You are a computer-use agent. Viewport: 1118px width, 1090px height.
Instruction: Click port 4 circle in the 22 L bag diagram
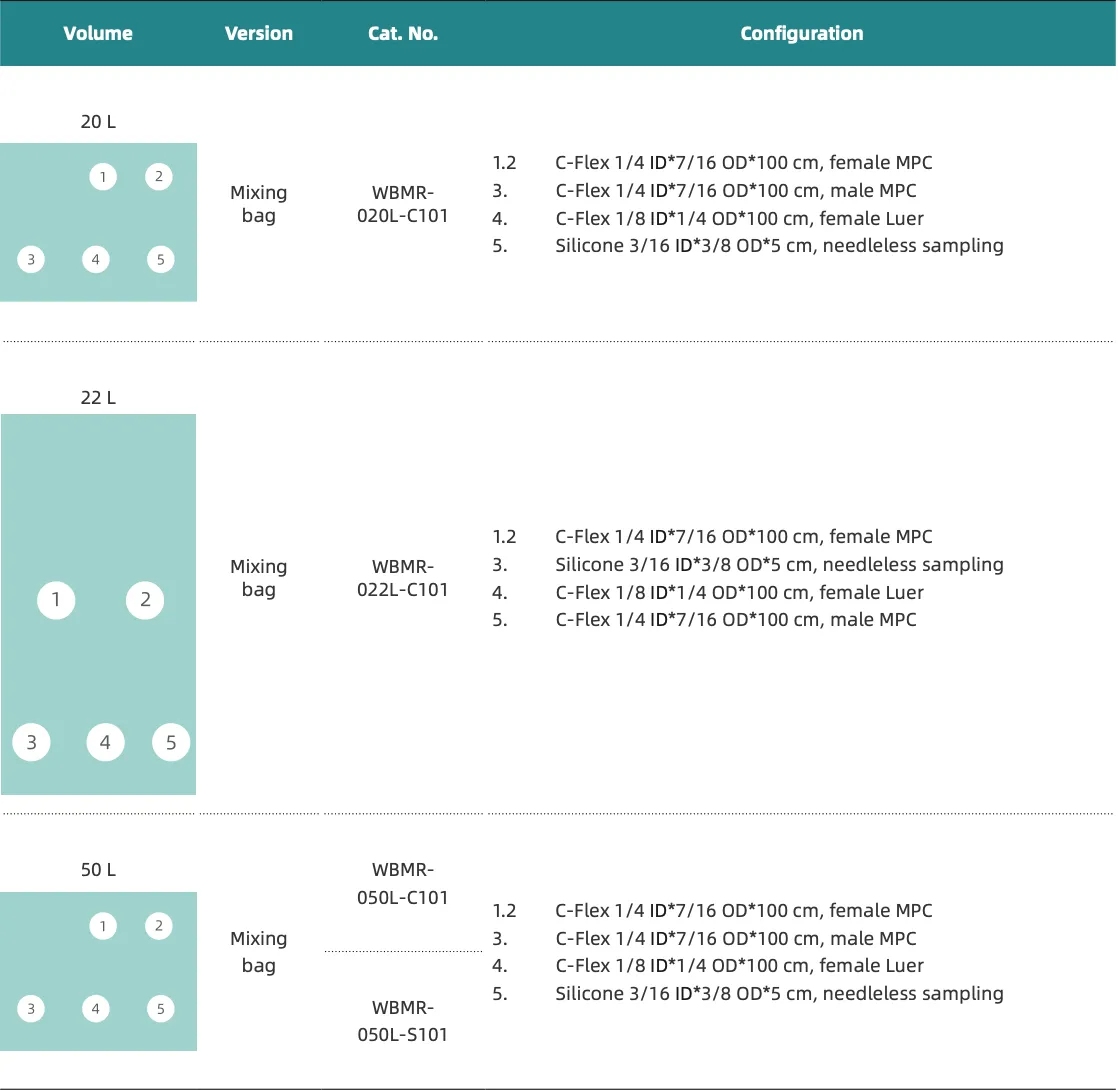point(106,742)
